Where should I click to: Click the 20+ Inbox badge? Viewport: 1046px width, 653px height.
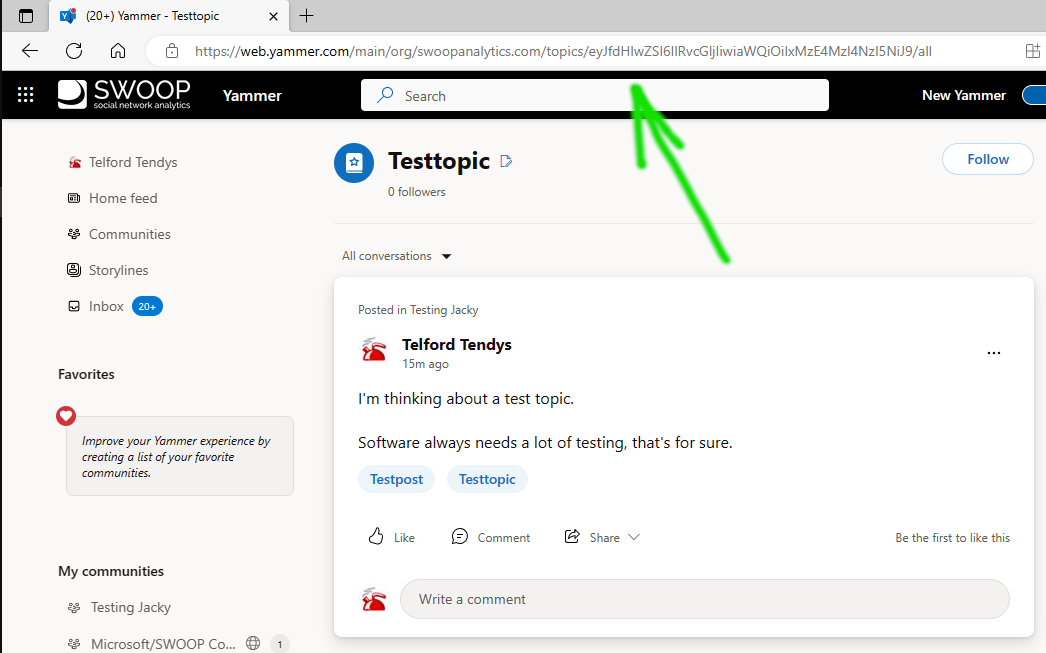[x=147, y=306]
